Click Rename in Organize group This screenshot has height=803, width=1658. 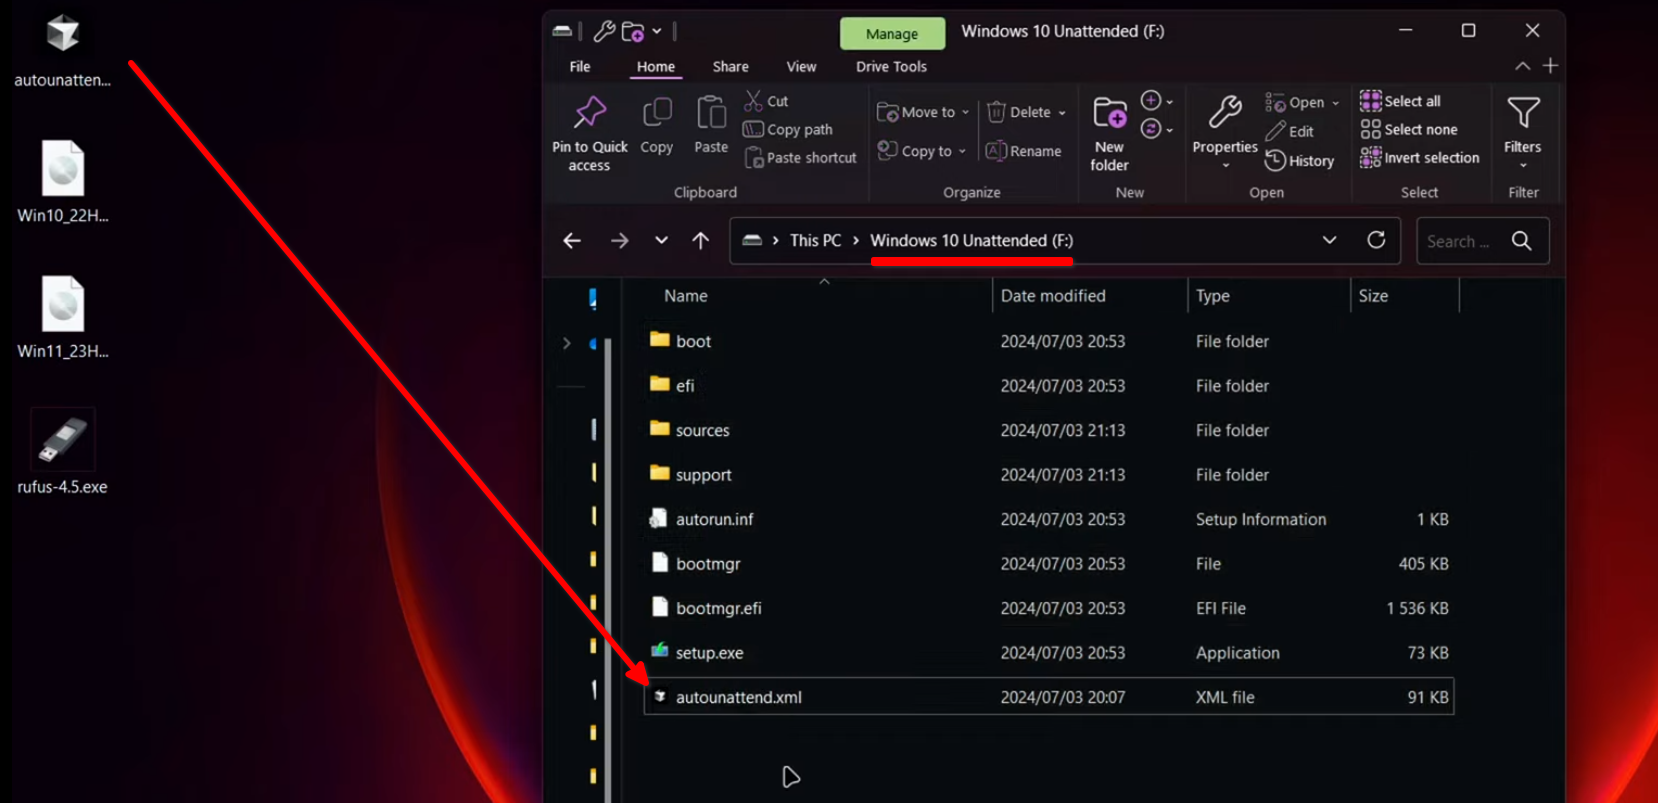1023,151
